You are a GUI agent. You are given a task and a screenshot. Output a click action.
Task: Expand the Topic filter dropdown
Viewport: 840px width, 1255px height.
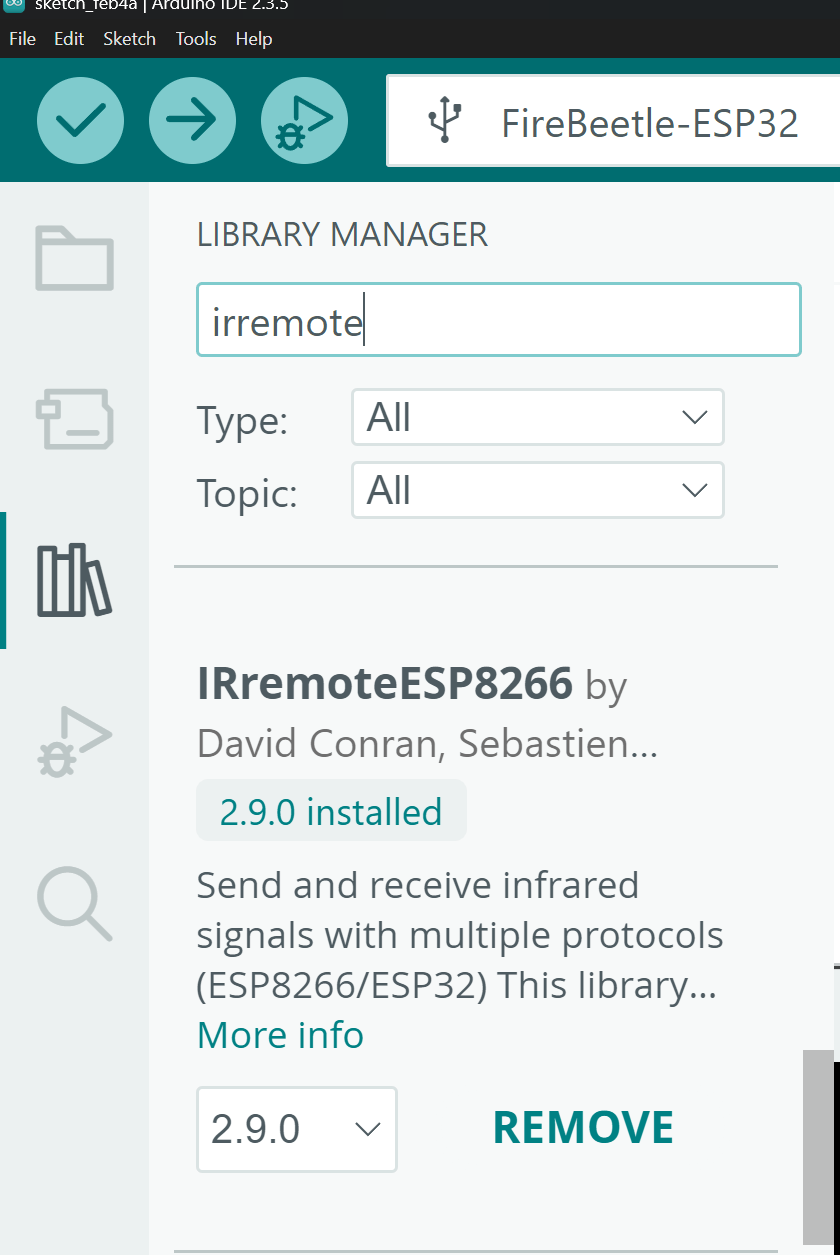point(537,490)
